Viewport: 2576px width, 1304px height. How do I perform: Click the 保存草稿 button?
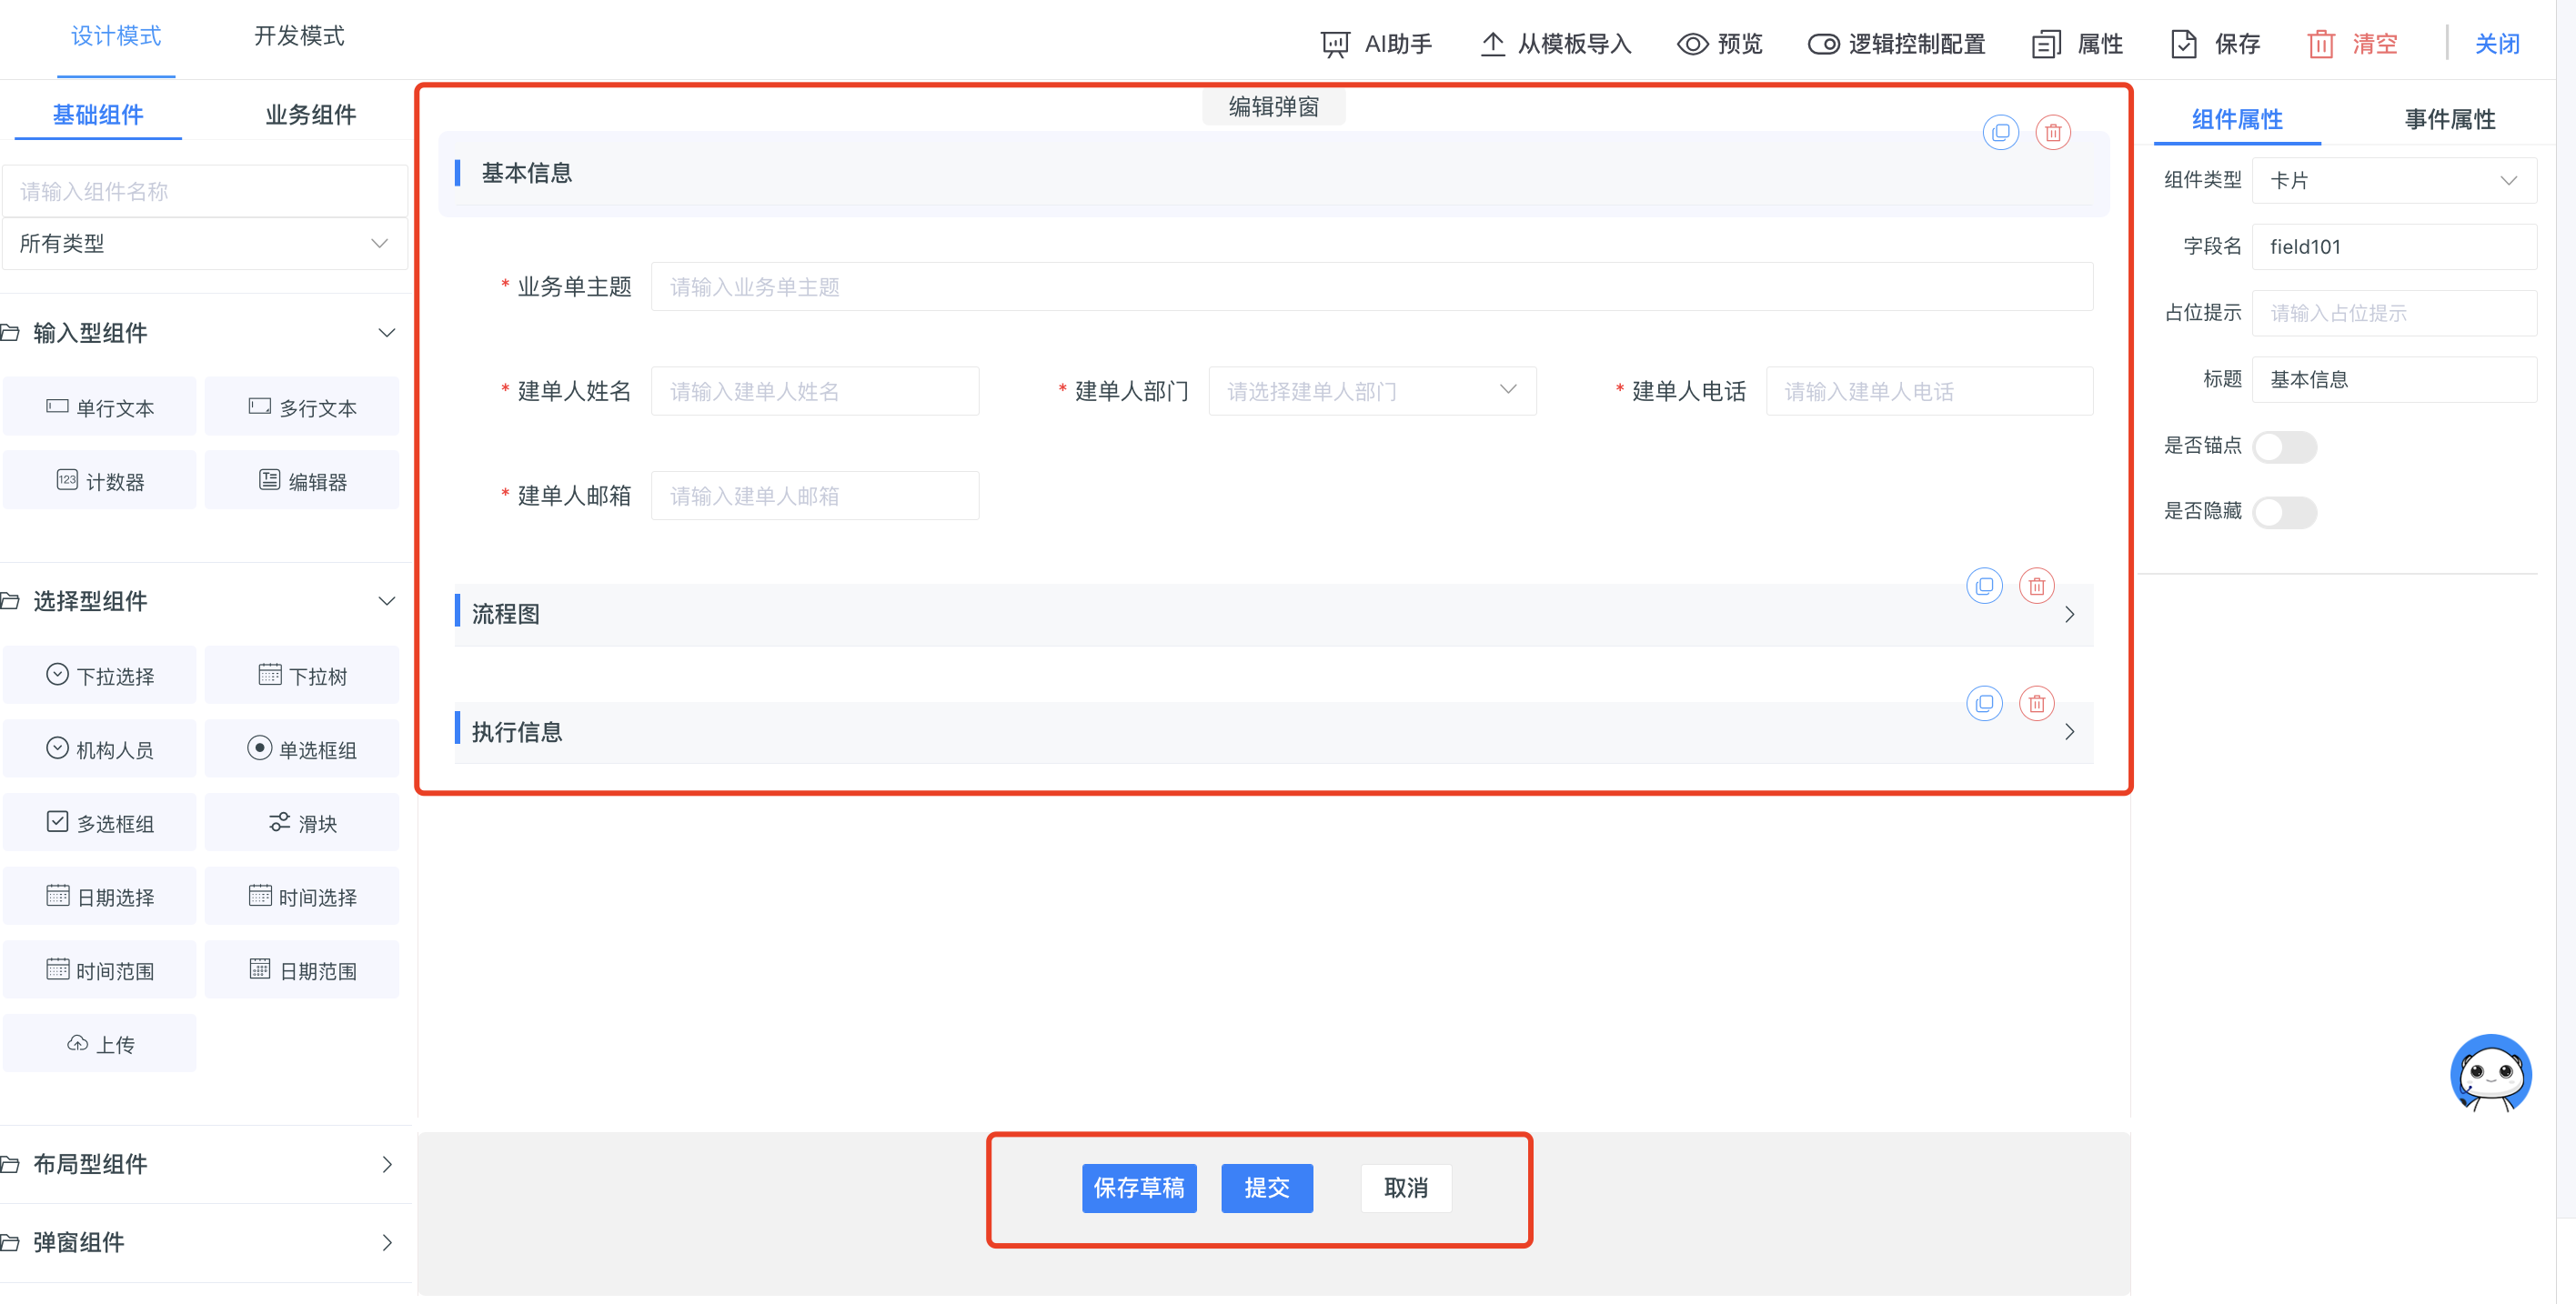pyautogui.click(x=1139, y=1188)
